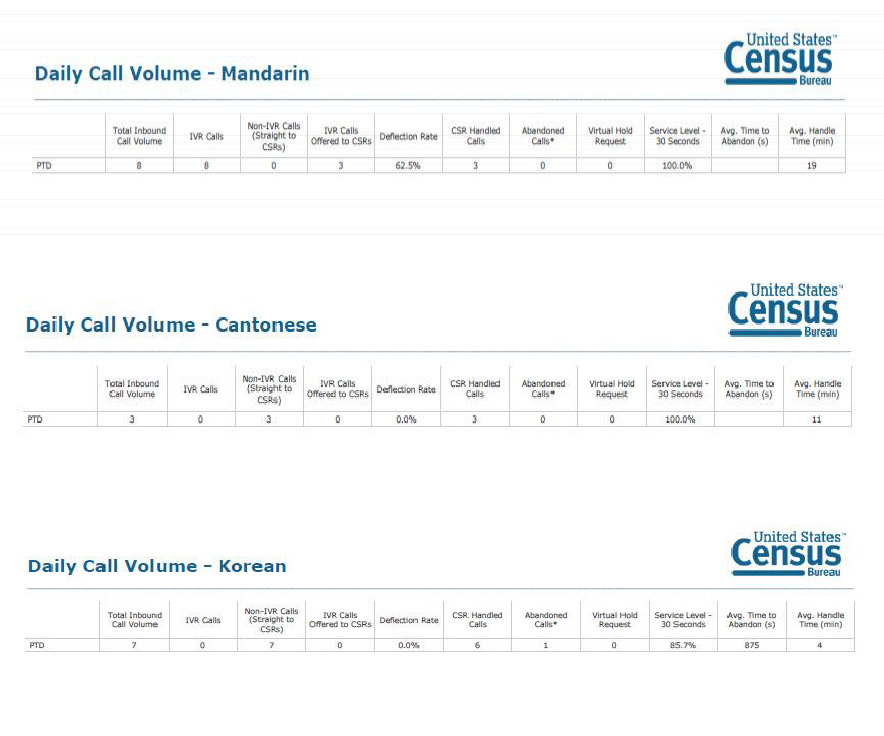
Task: Select Korean Service Level value 85.7%
Action: point(682,645)
